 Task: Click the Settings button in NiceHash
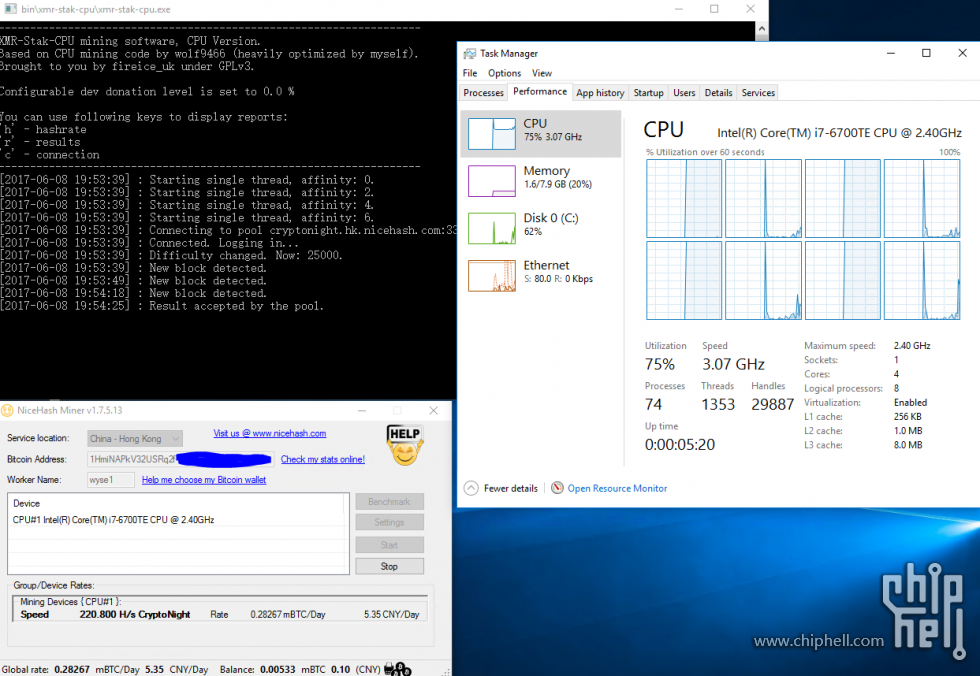[389, 522]
